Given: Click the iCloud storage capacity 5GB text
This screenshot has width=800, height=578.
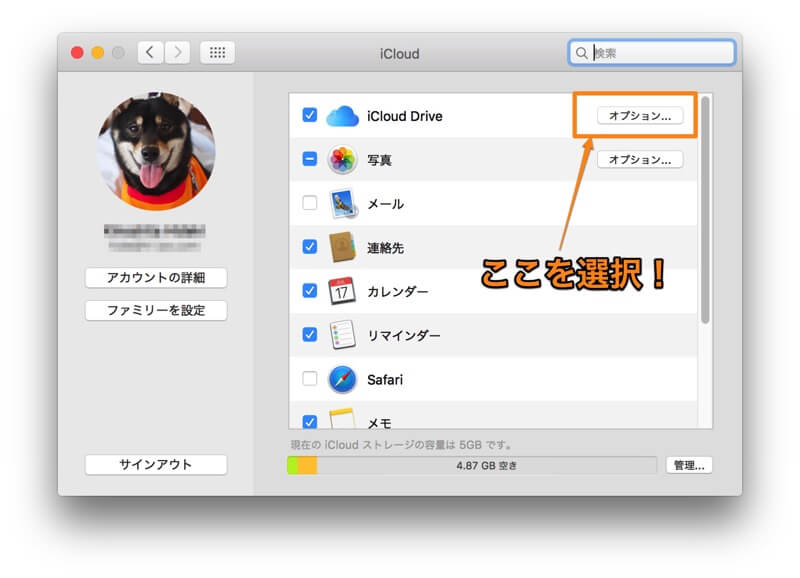Looking at the screenshot, I should click(401, 445).
